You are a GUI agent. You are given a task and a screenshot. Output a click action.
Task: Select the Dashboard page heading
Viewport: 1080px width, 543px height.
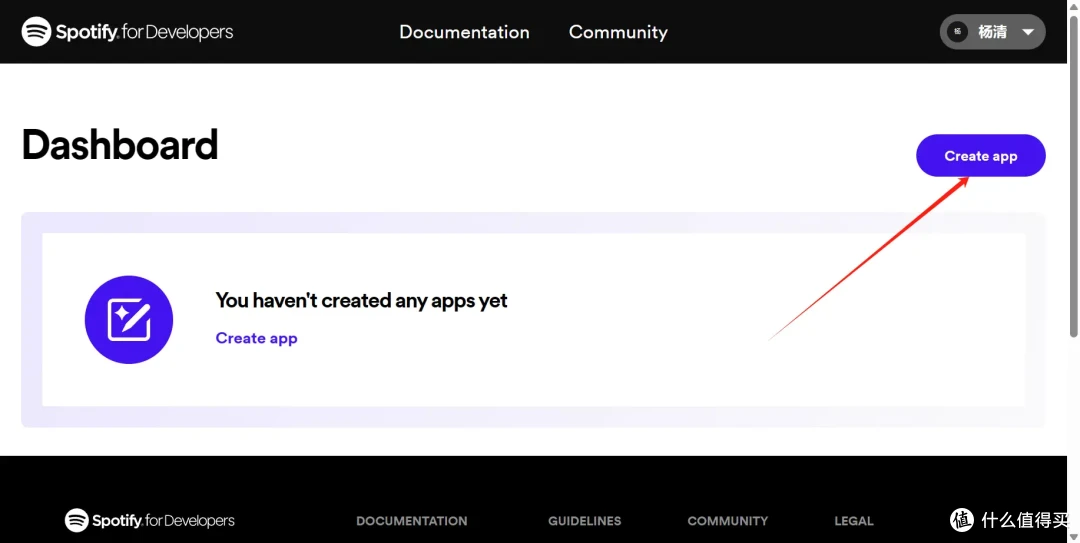pos(120,145)
